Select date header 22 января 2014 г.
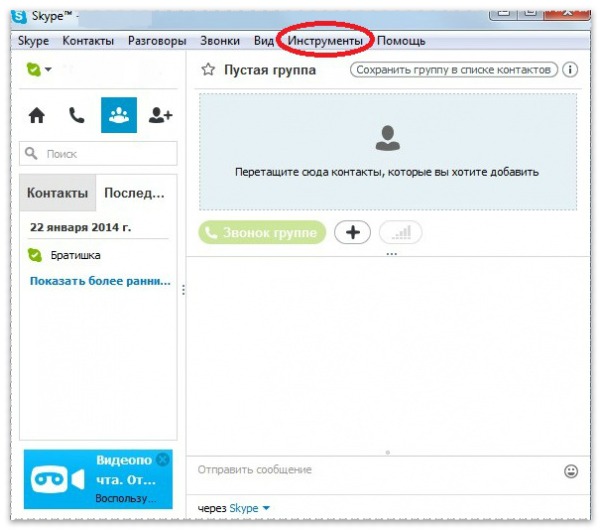 [81, 227]
